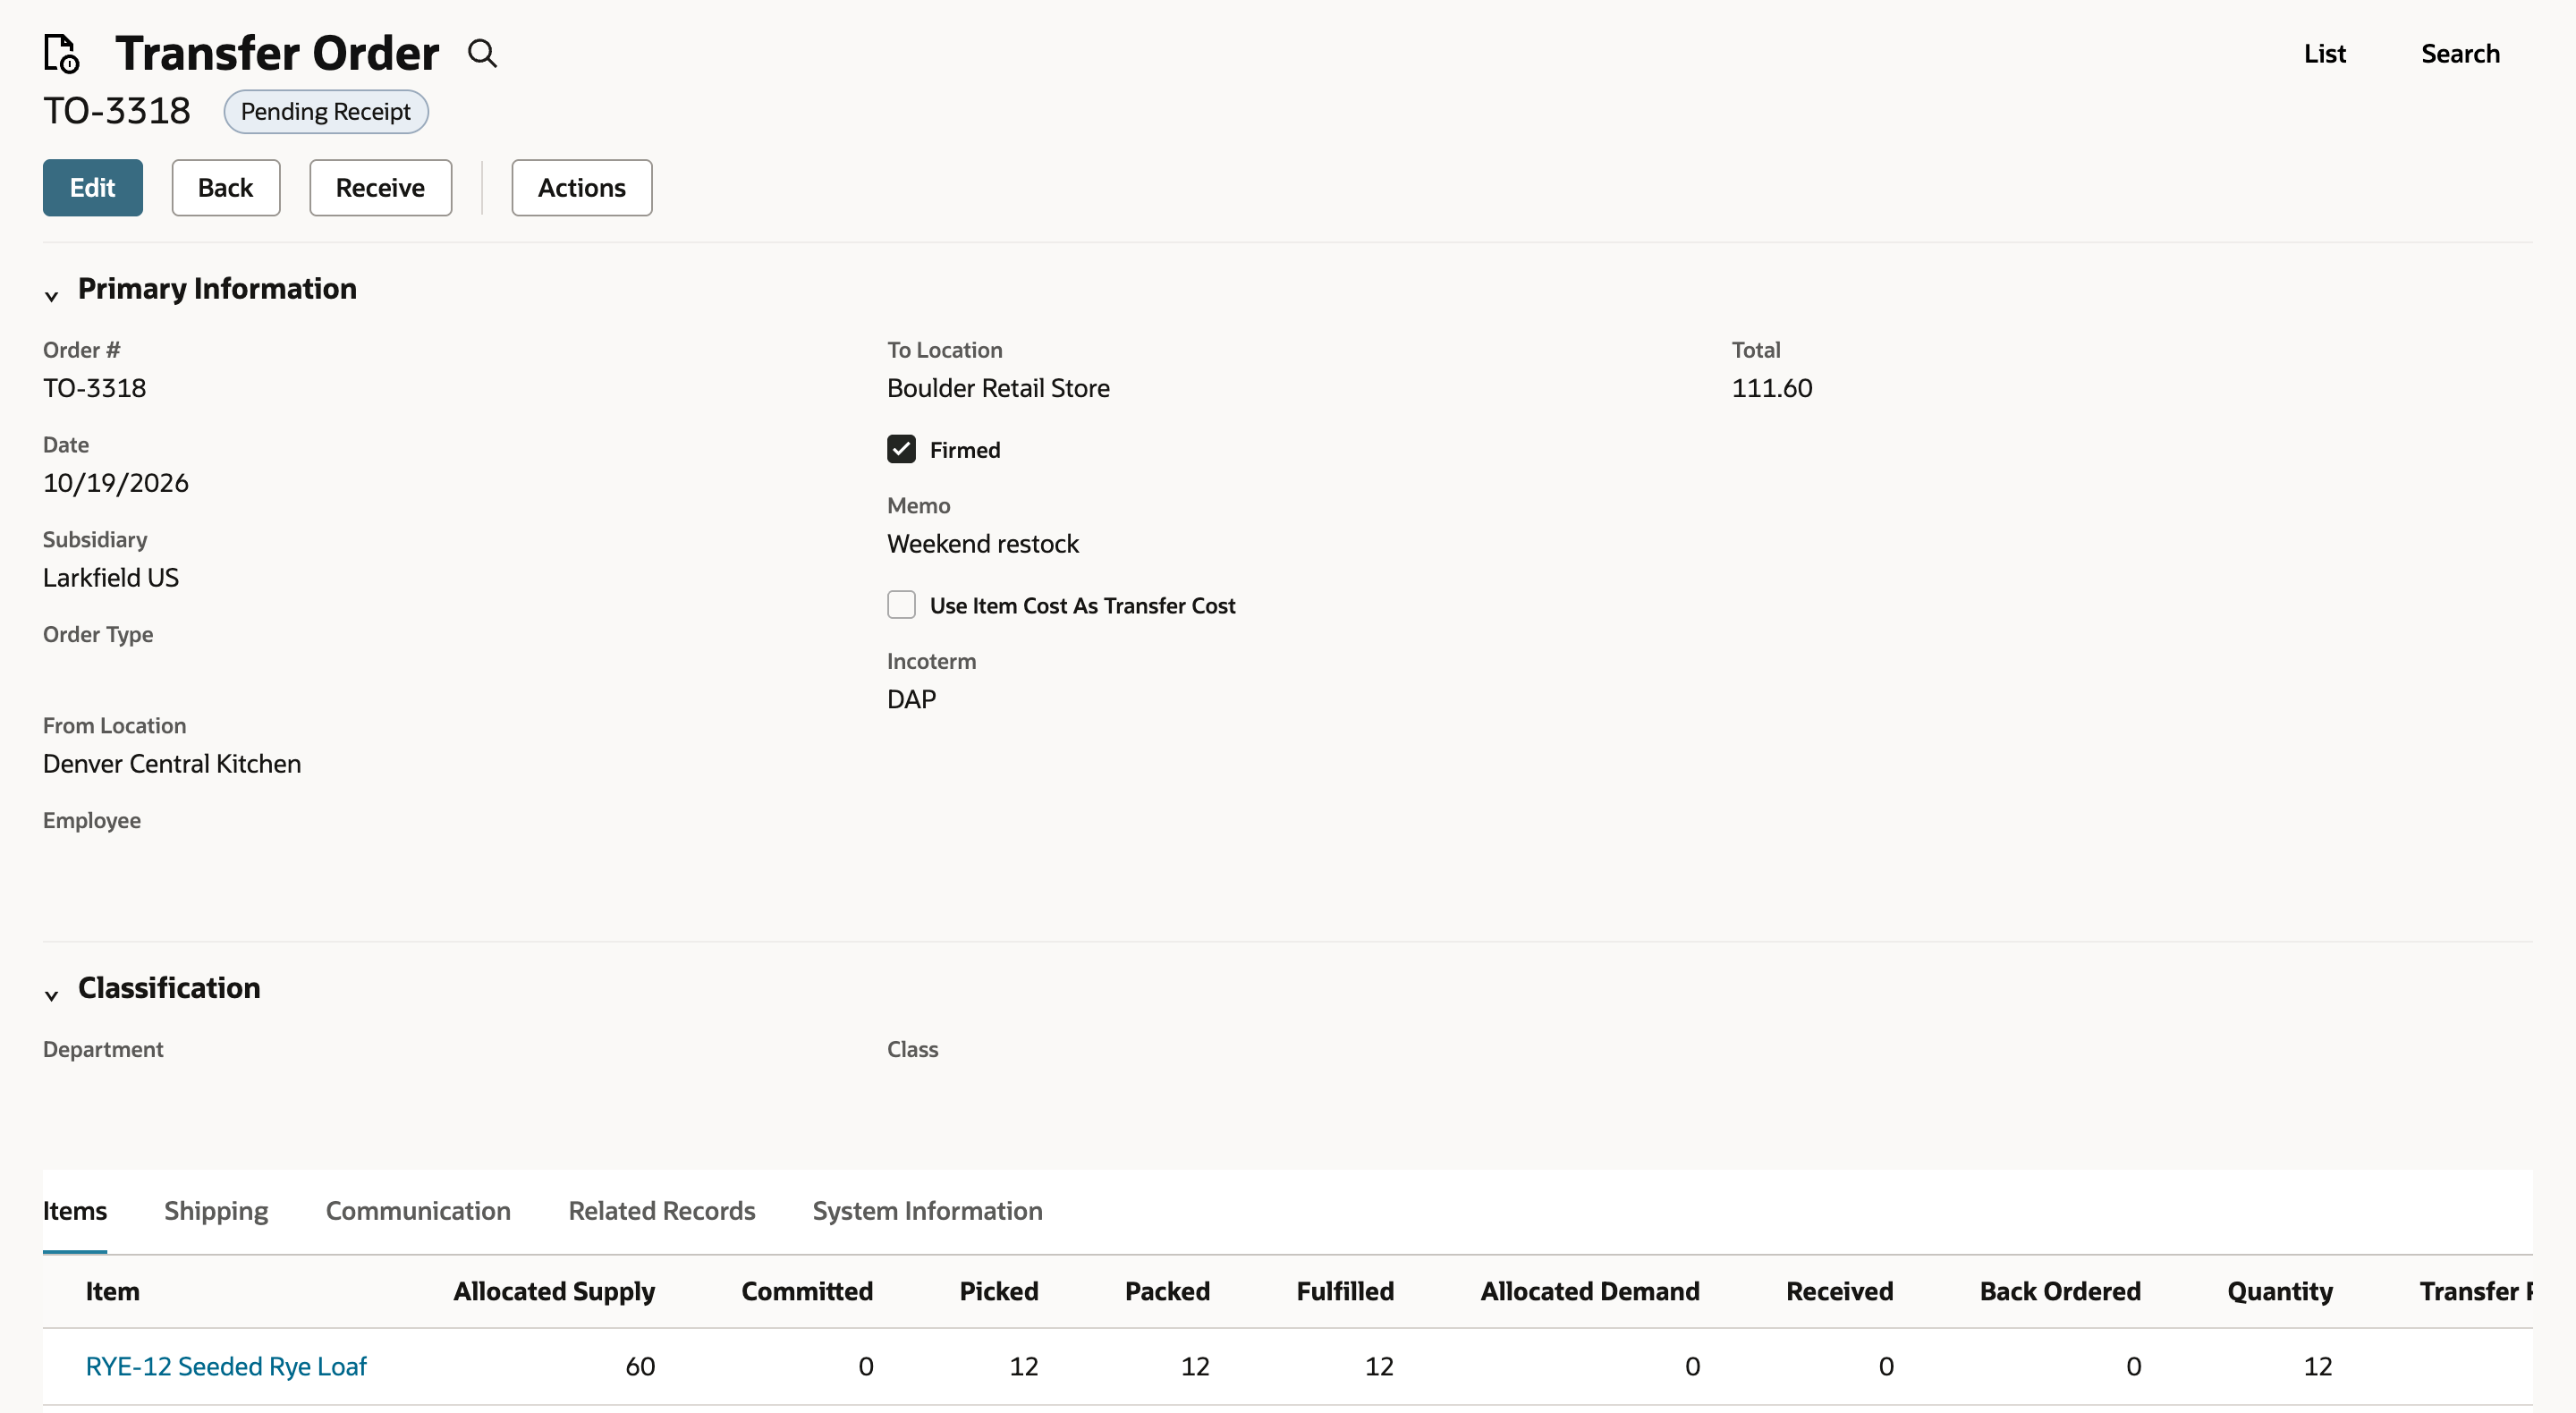Open the Communication tab
The height and width of the screenshot is (1413, 2576).
tap(418, 1210)
